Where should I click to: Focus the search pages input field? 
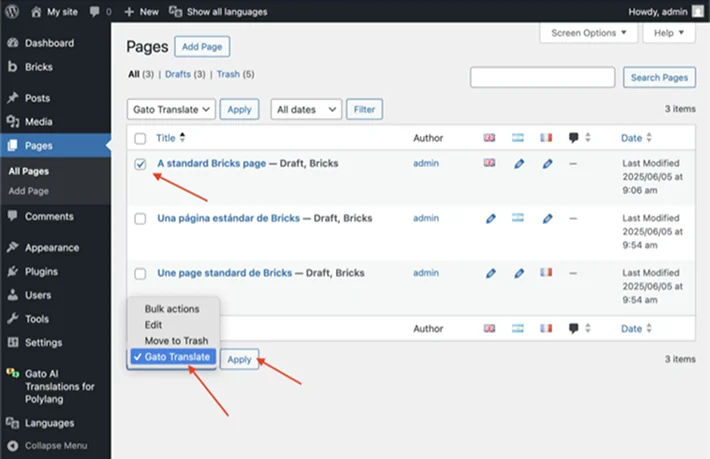pos(542,77)
